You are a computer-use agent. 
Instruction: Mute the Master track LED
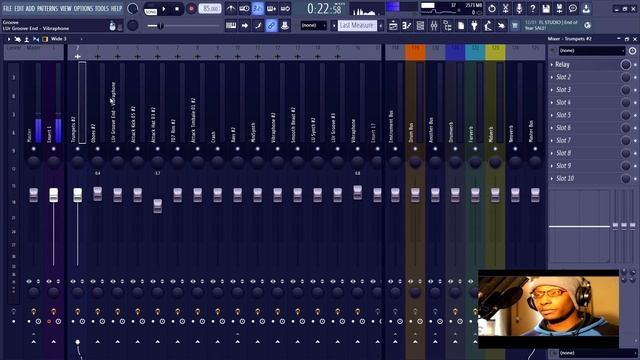point(33,149)
